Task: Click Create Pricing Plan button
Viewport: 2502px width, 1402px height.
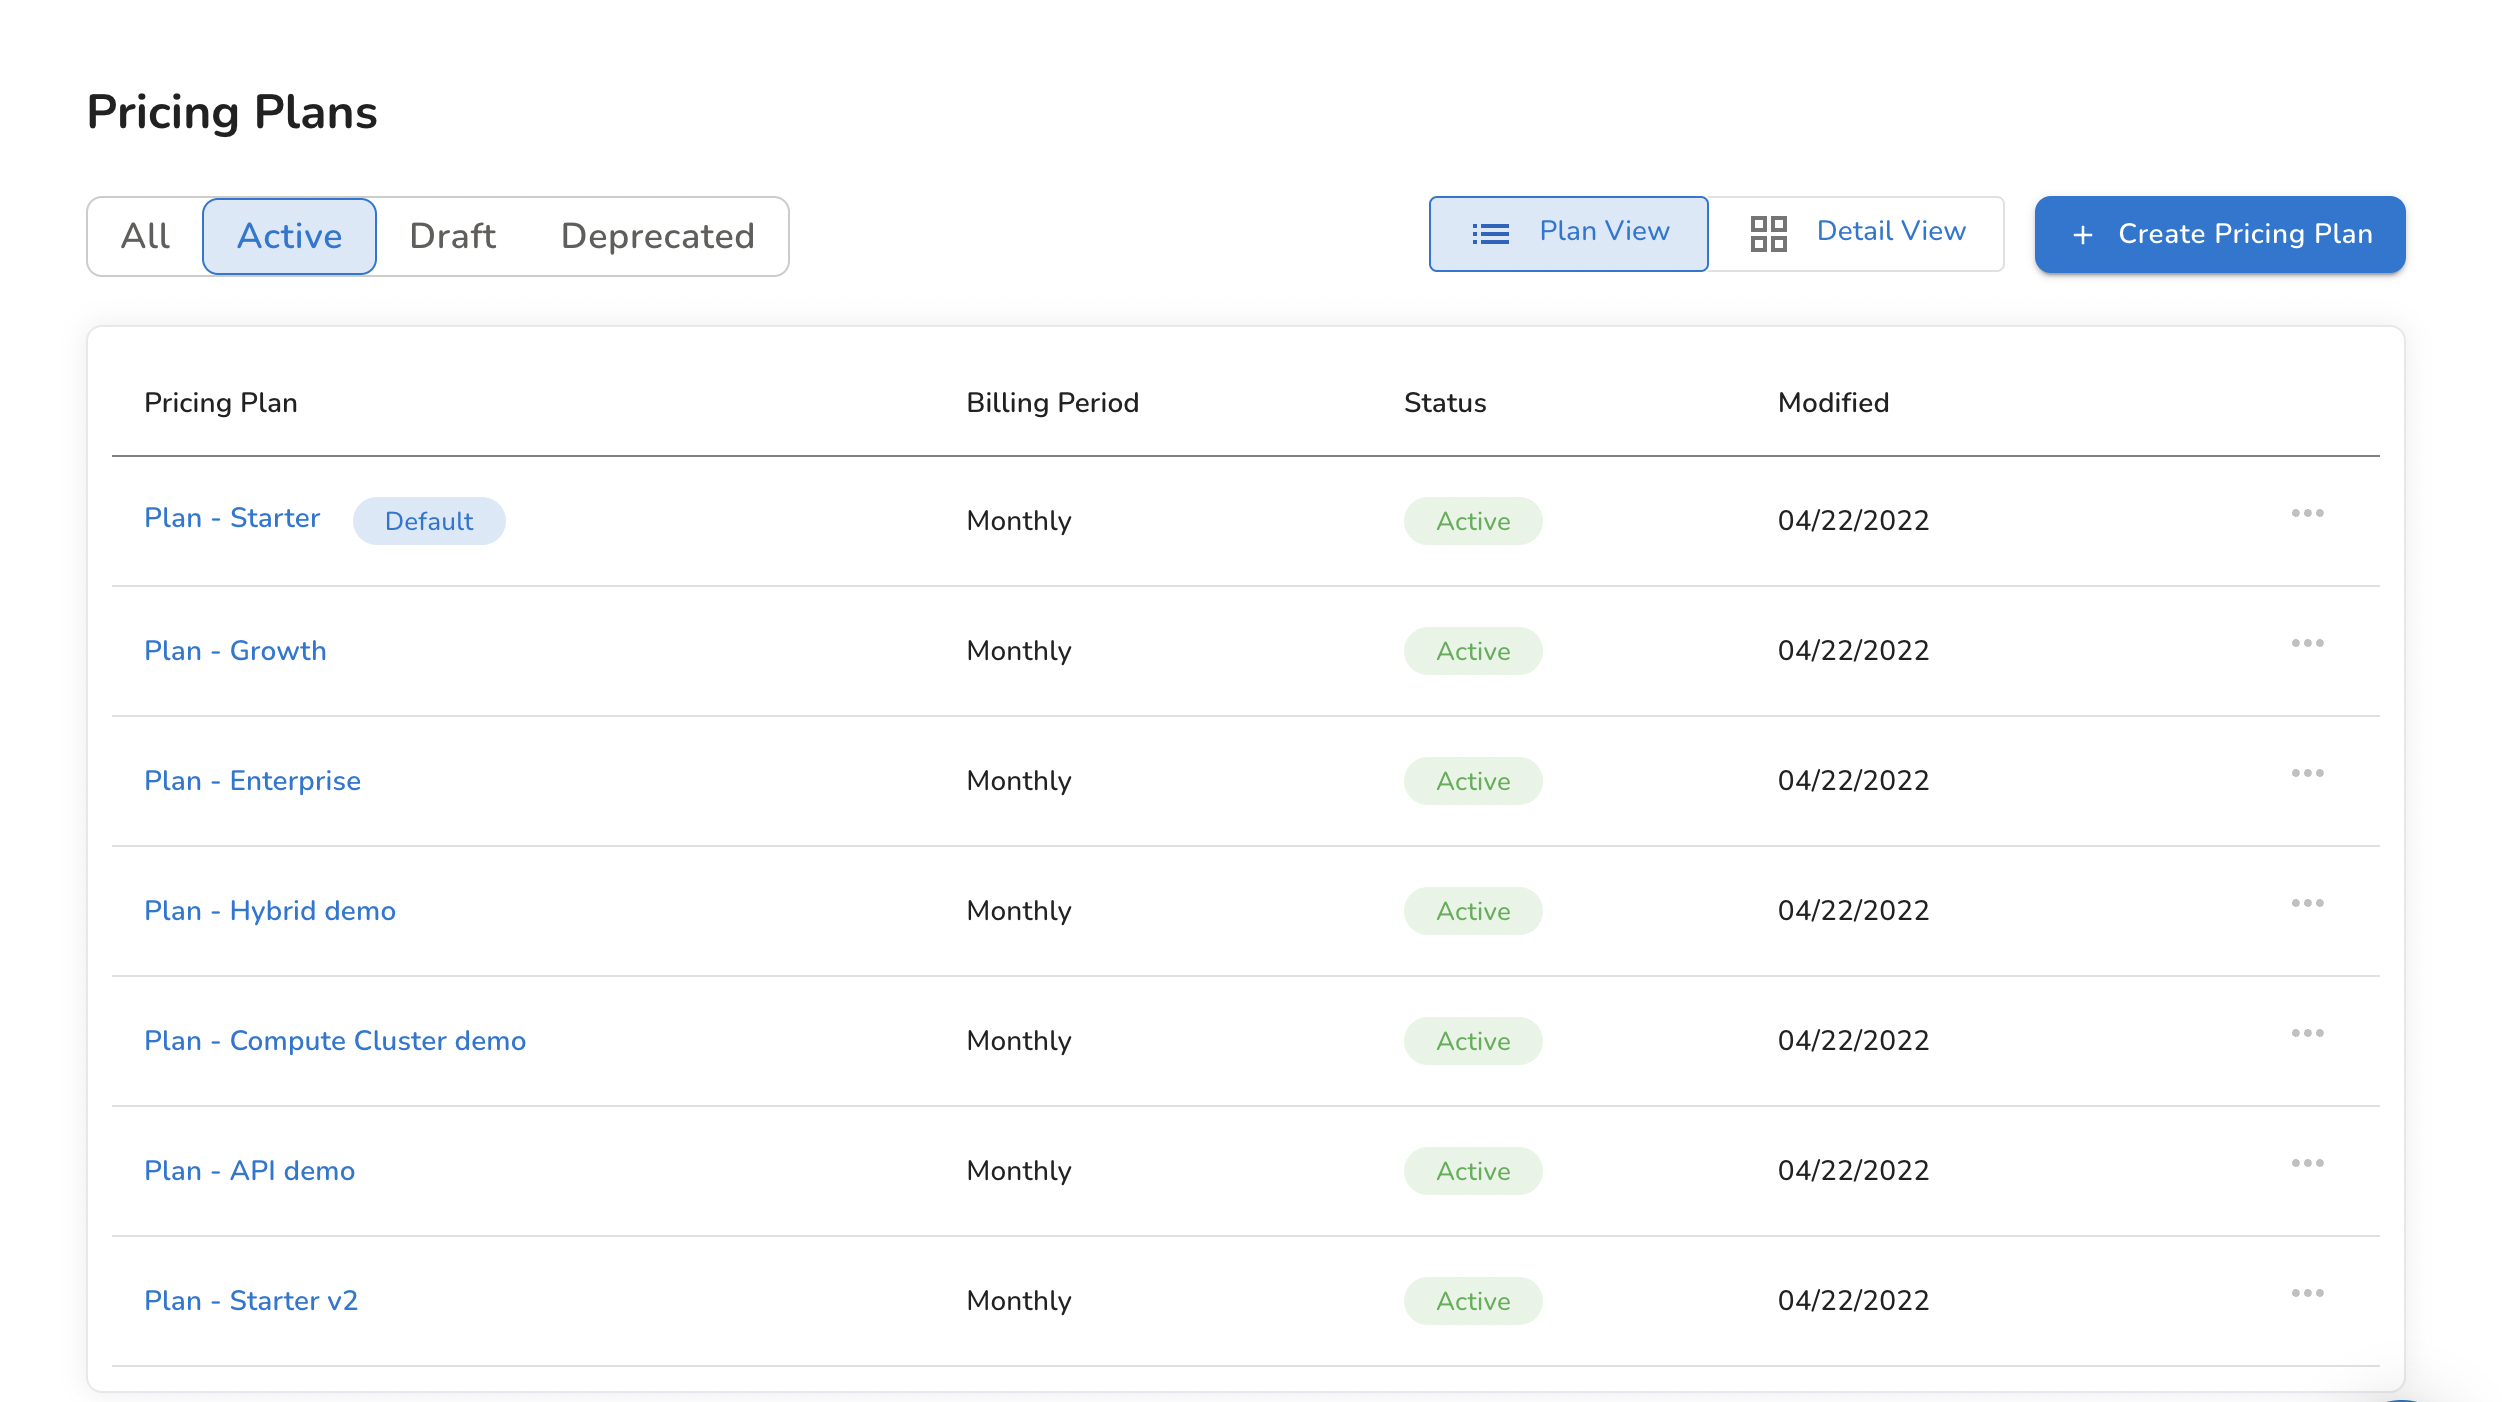Action: 2219,235
